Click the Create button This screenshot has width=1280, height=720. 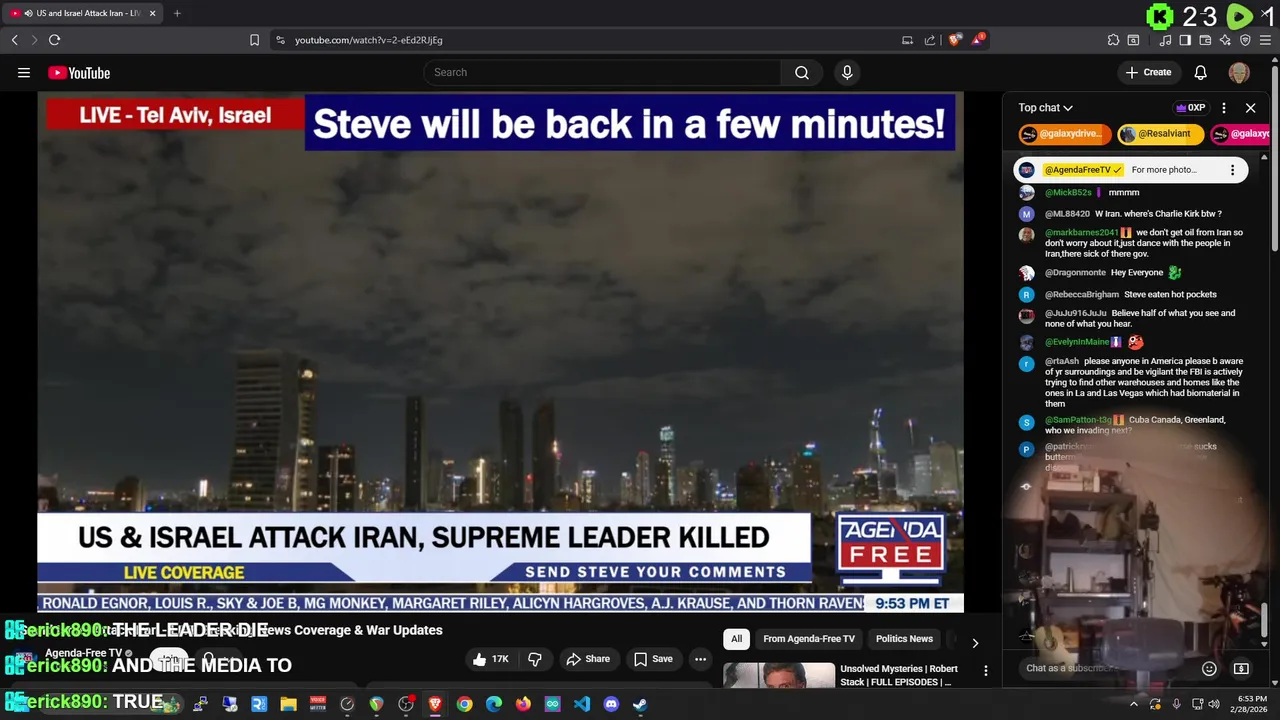(x=1148, y=72)
